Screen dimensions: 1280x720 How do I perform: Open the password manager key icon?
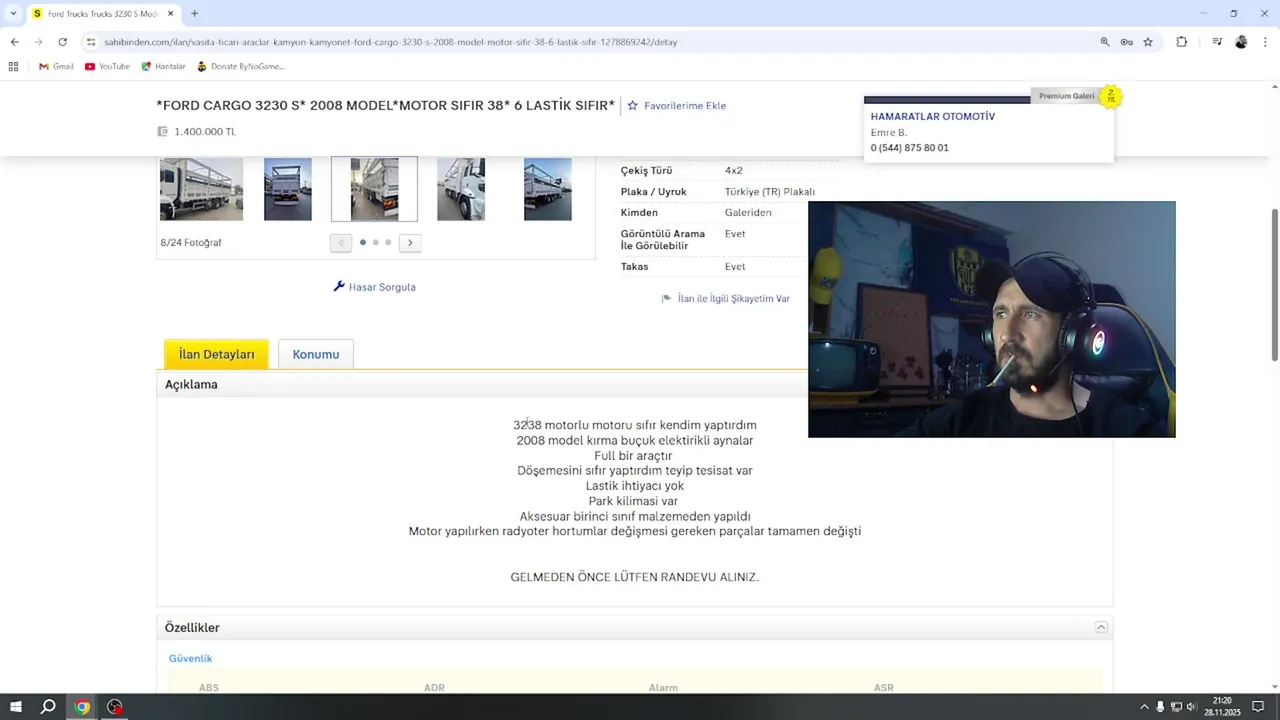1126,42
